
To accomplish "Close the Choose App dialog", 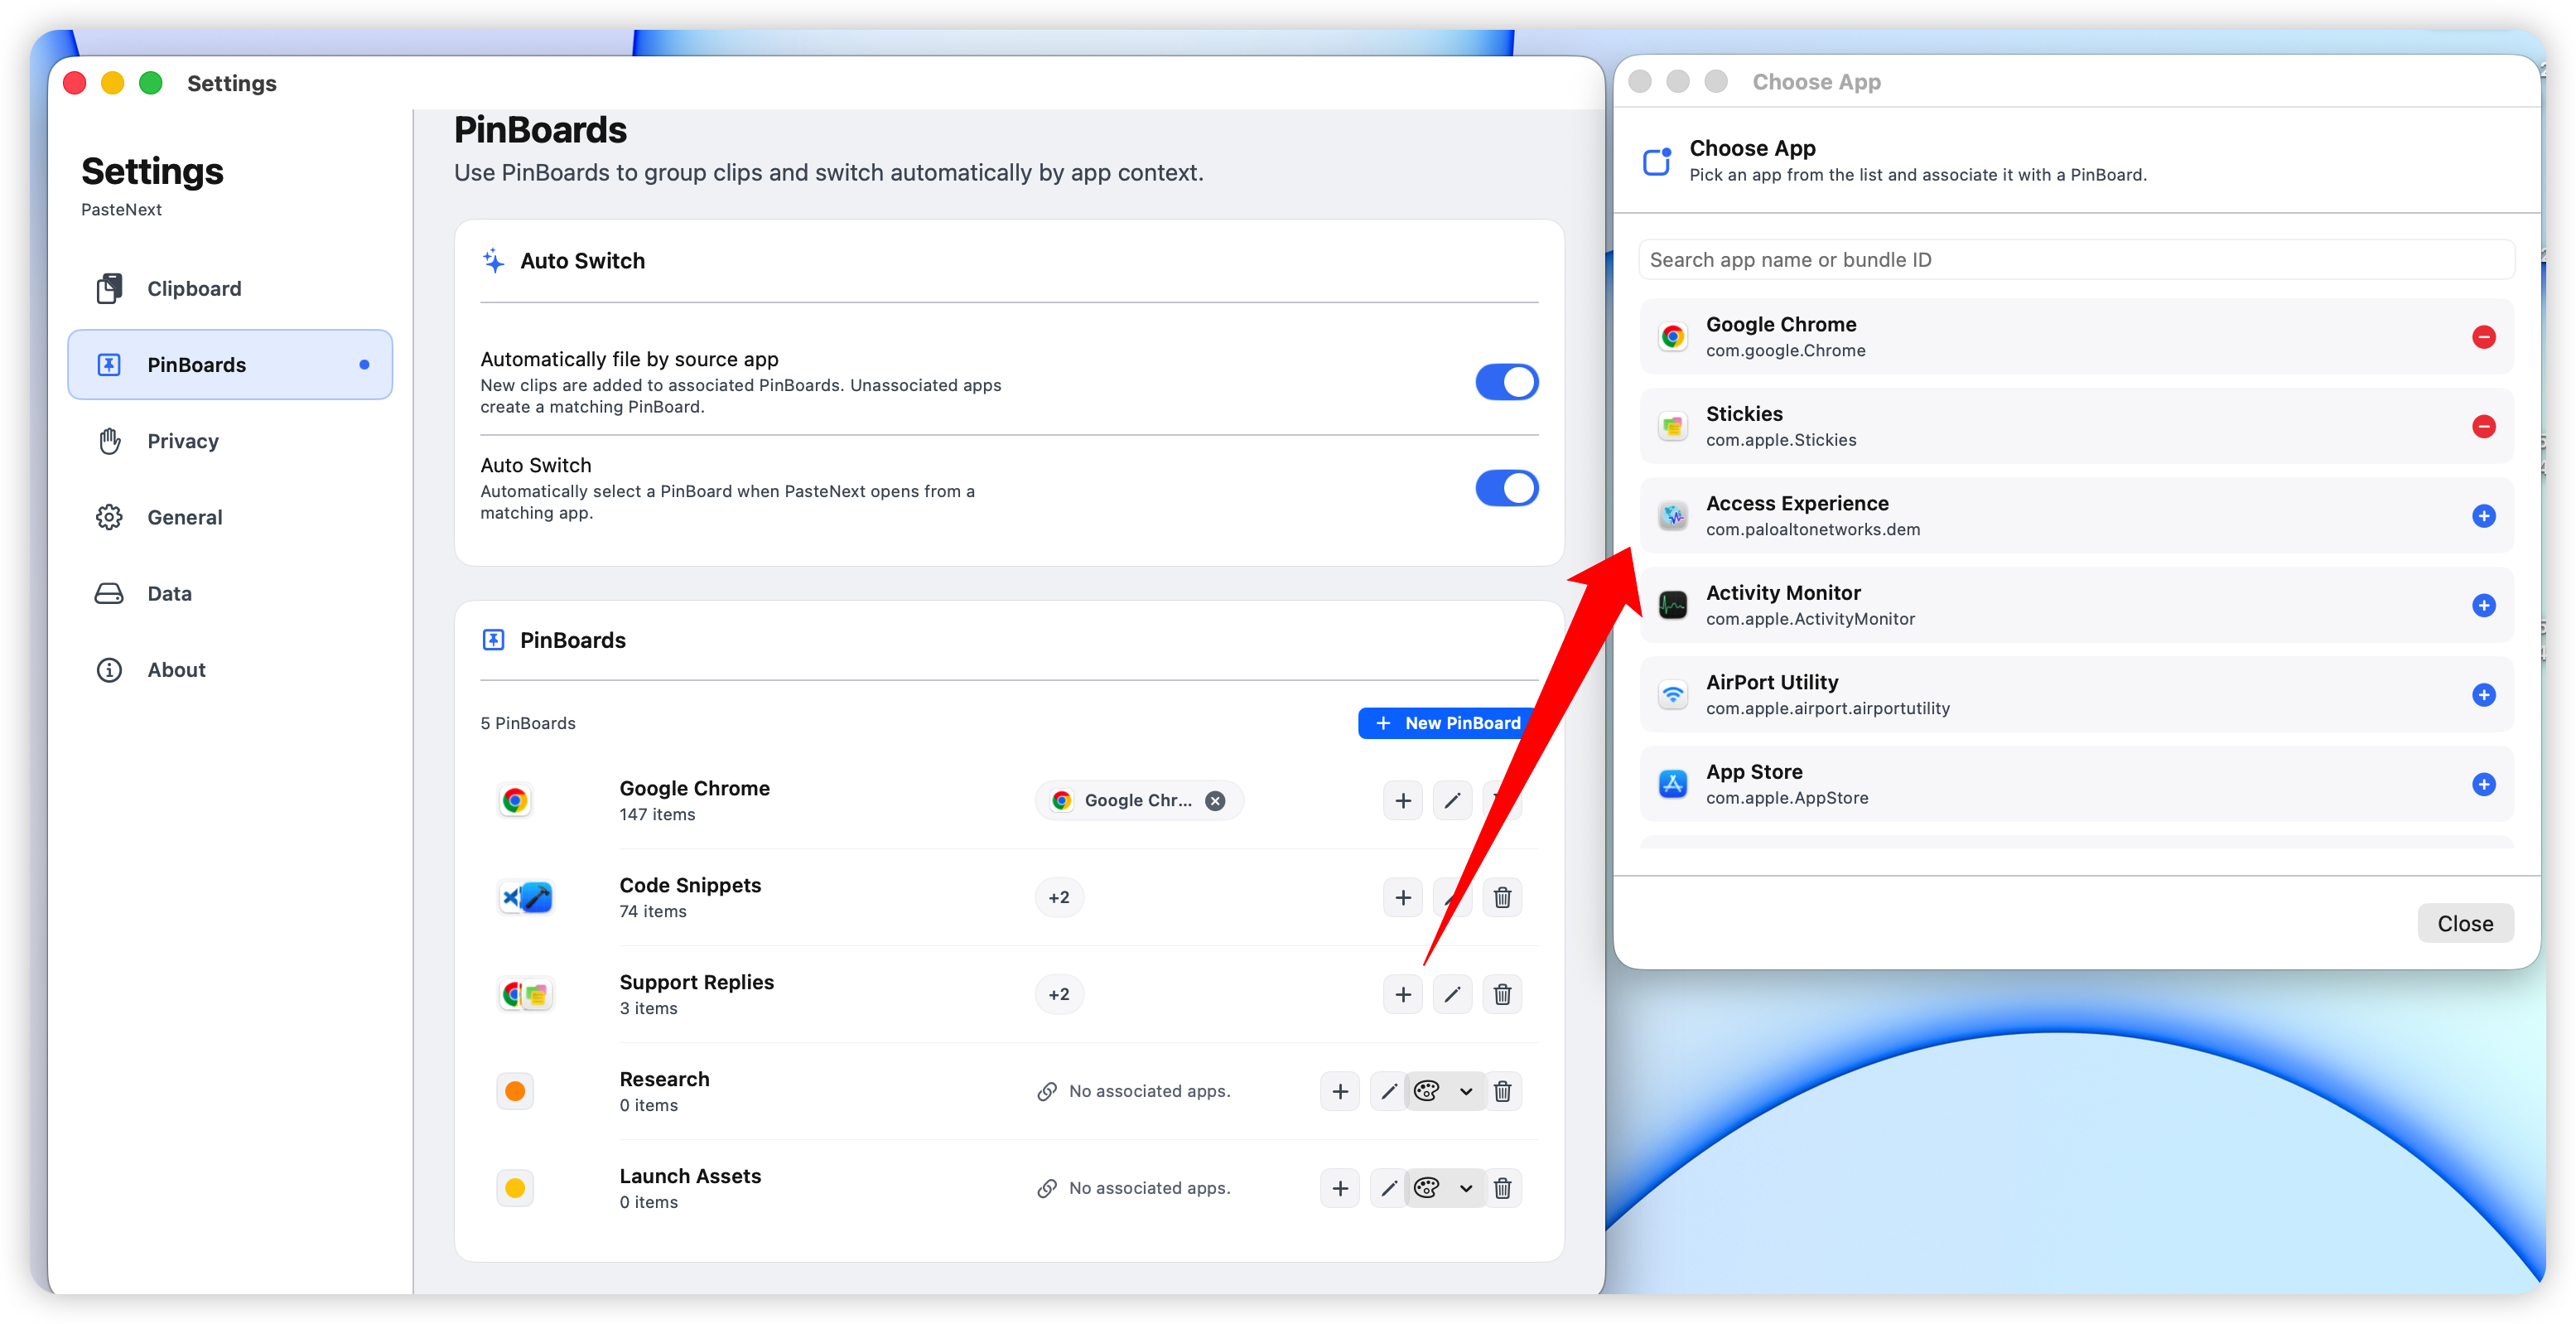I will pos(2465,923).
